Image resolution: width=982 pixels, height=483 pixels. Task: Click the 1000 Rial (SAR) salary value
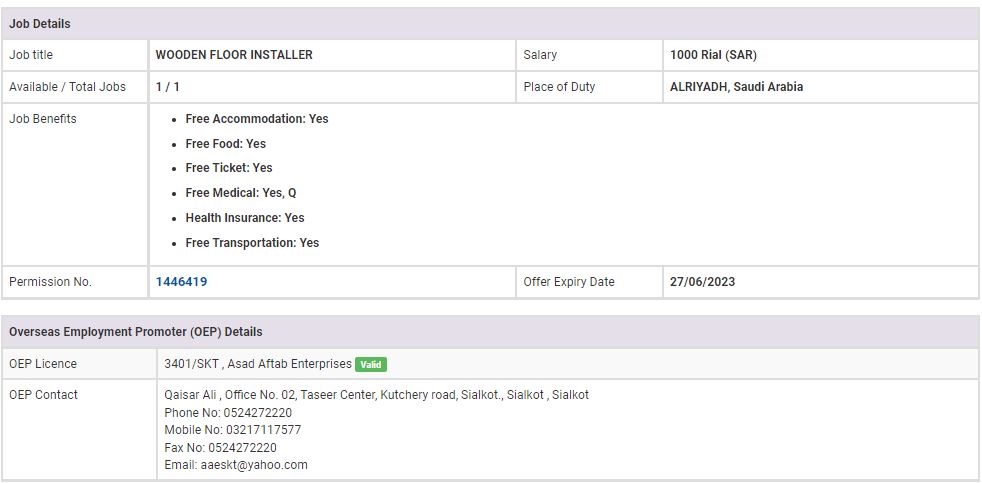pos(713,55)
